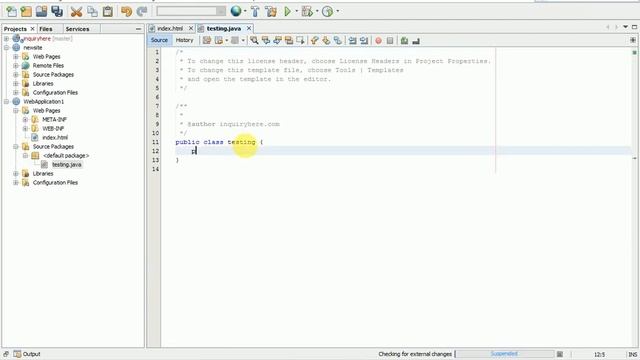Expand the META-INF folder node

[25, 120]
